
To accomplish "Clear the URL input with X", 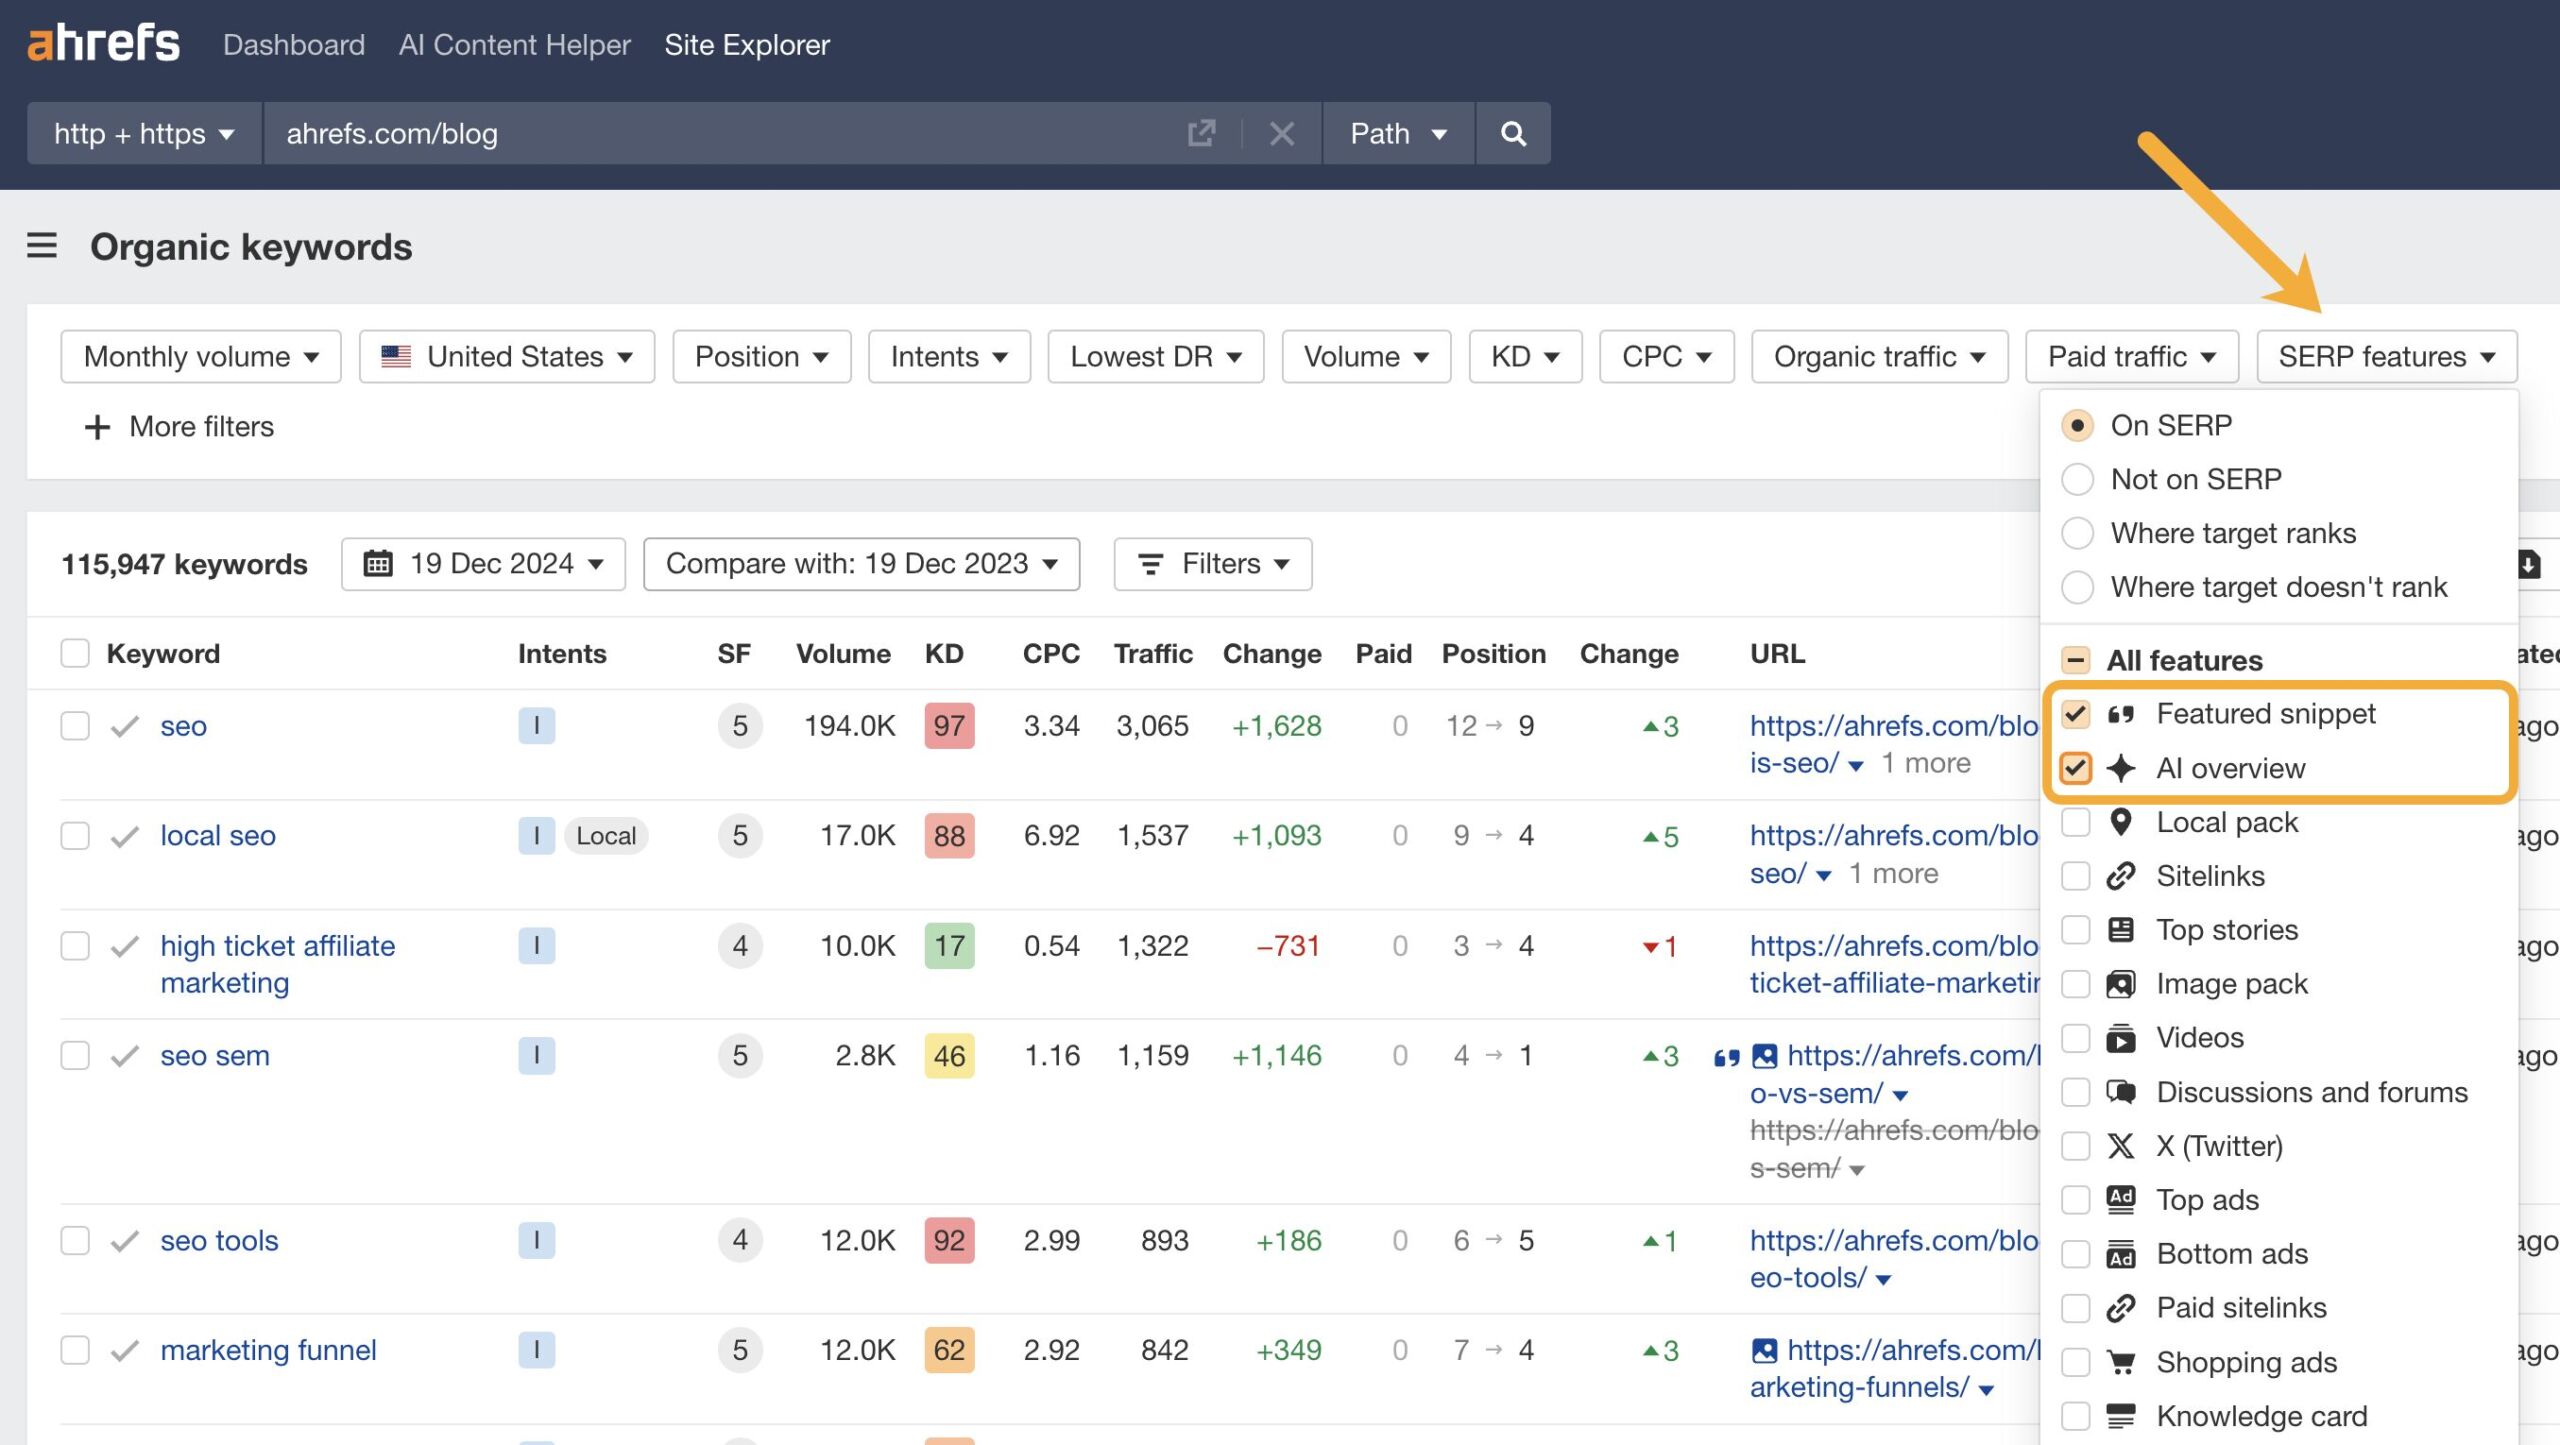I will click(x=1281, y=133).
